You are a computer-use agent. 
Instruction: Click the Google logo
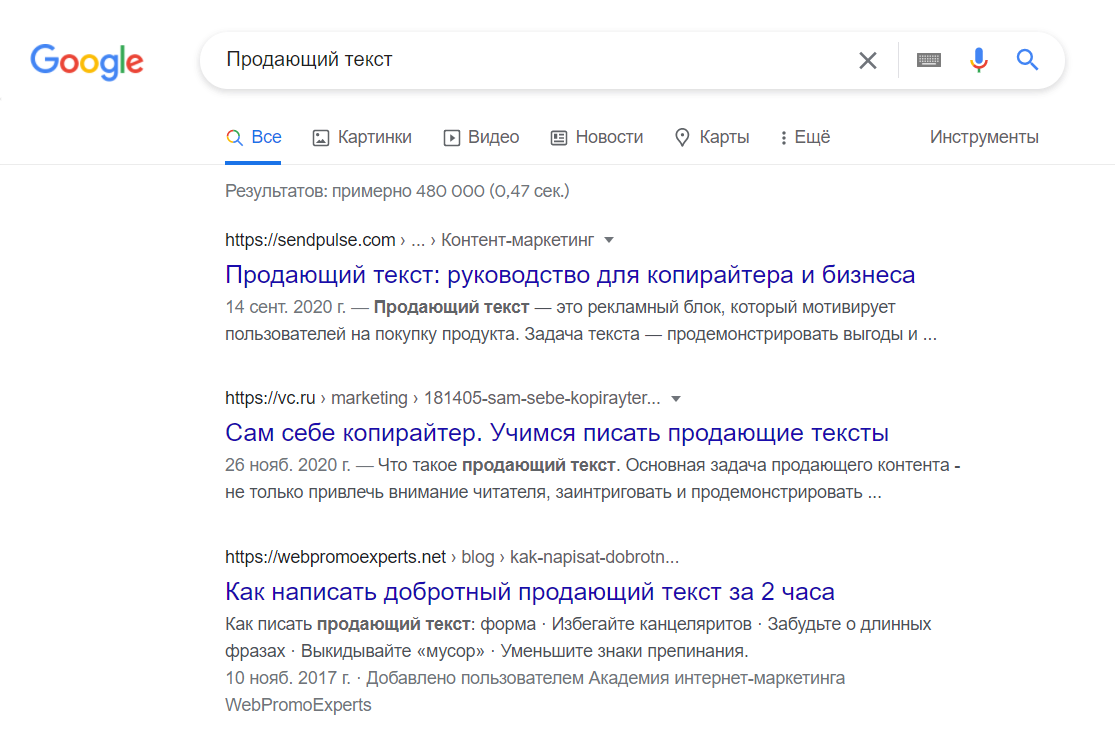[x=87, y=61]
